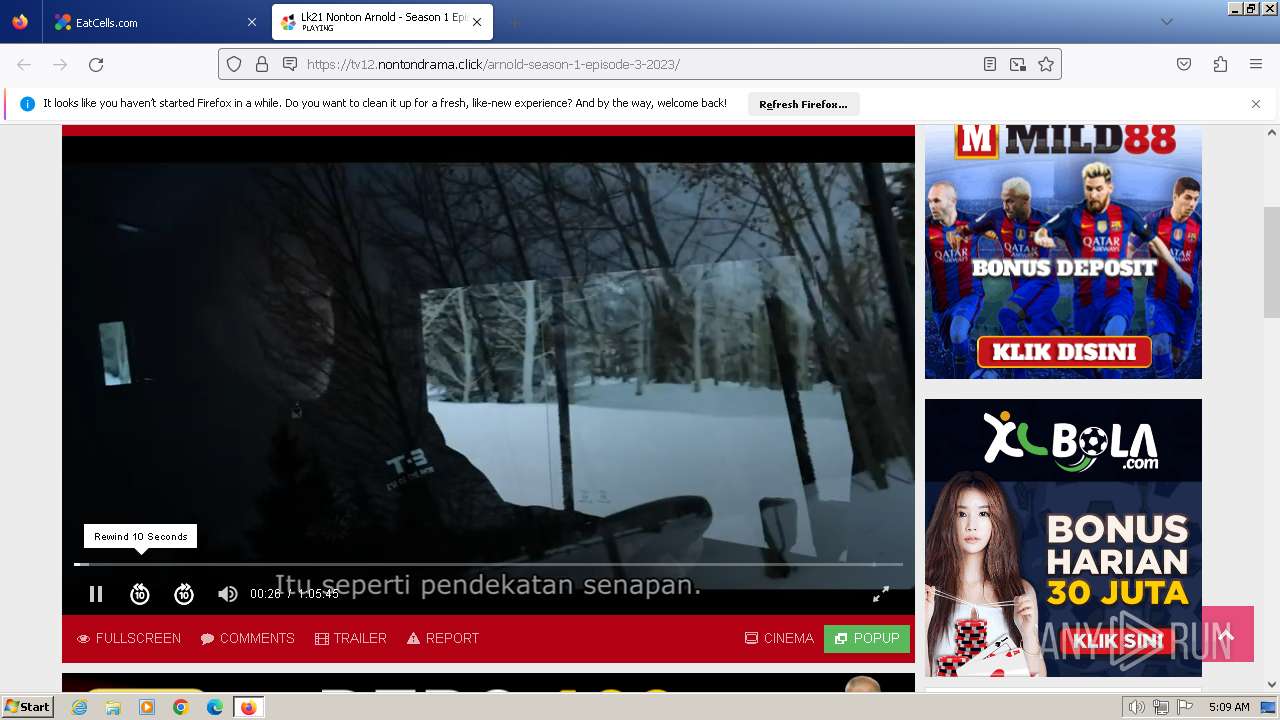The image size is (1280, 720).
Task: Close the EatCells.com tab
Action: tap(251, 22)
